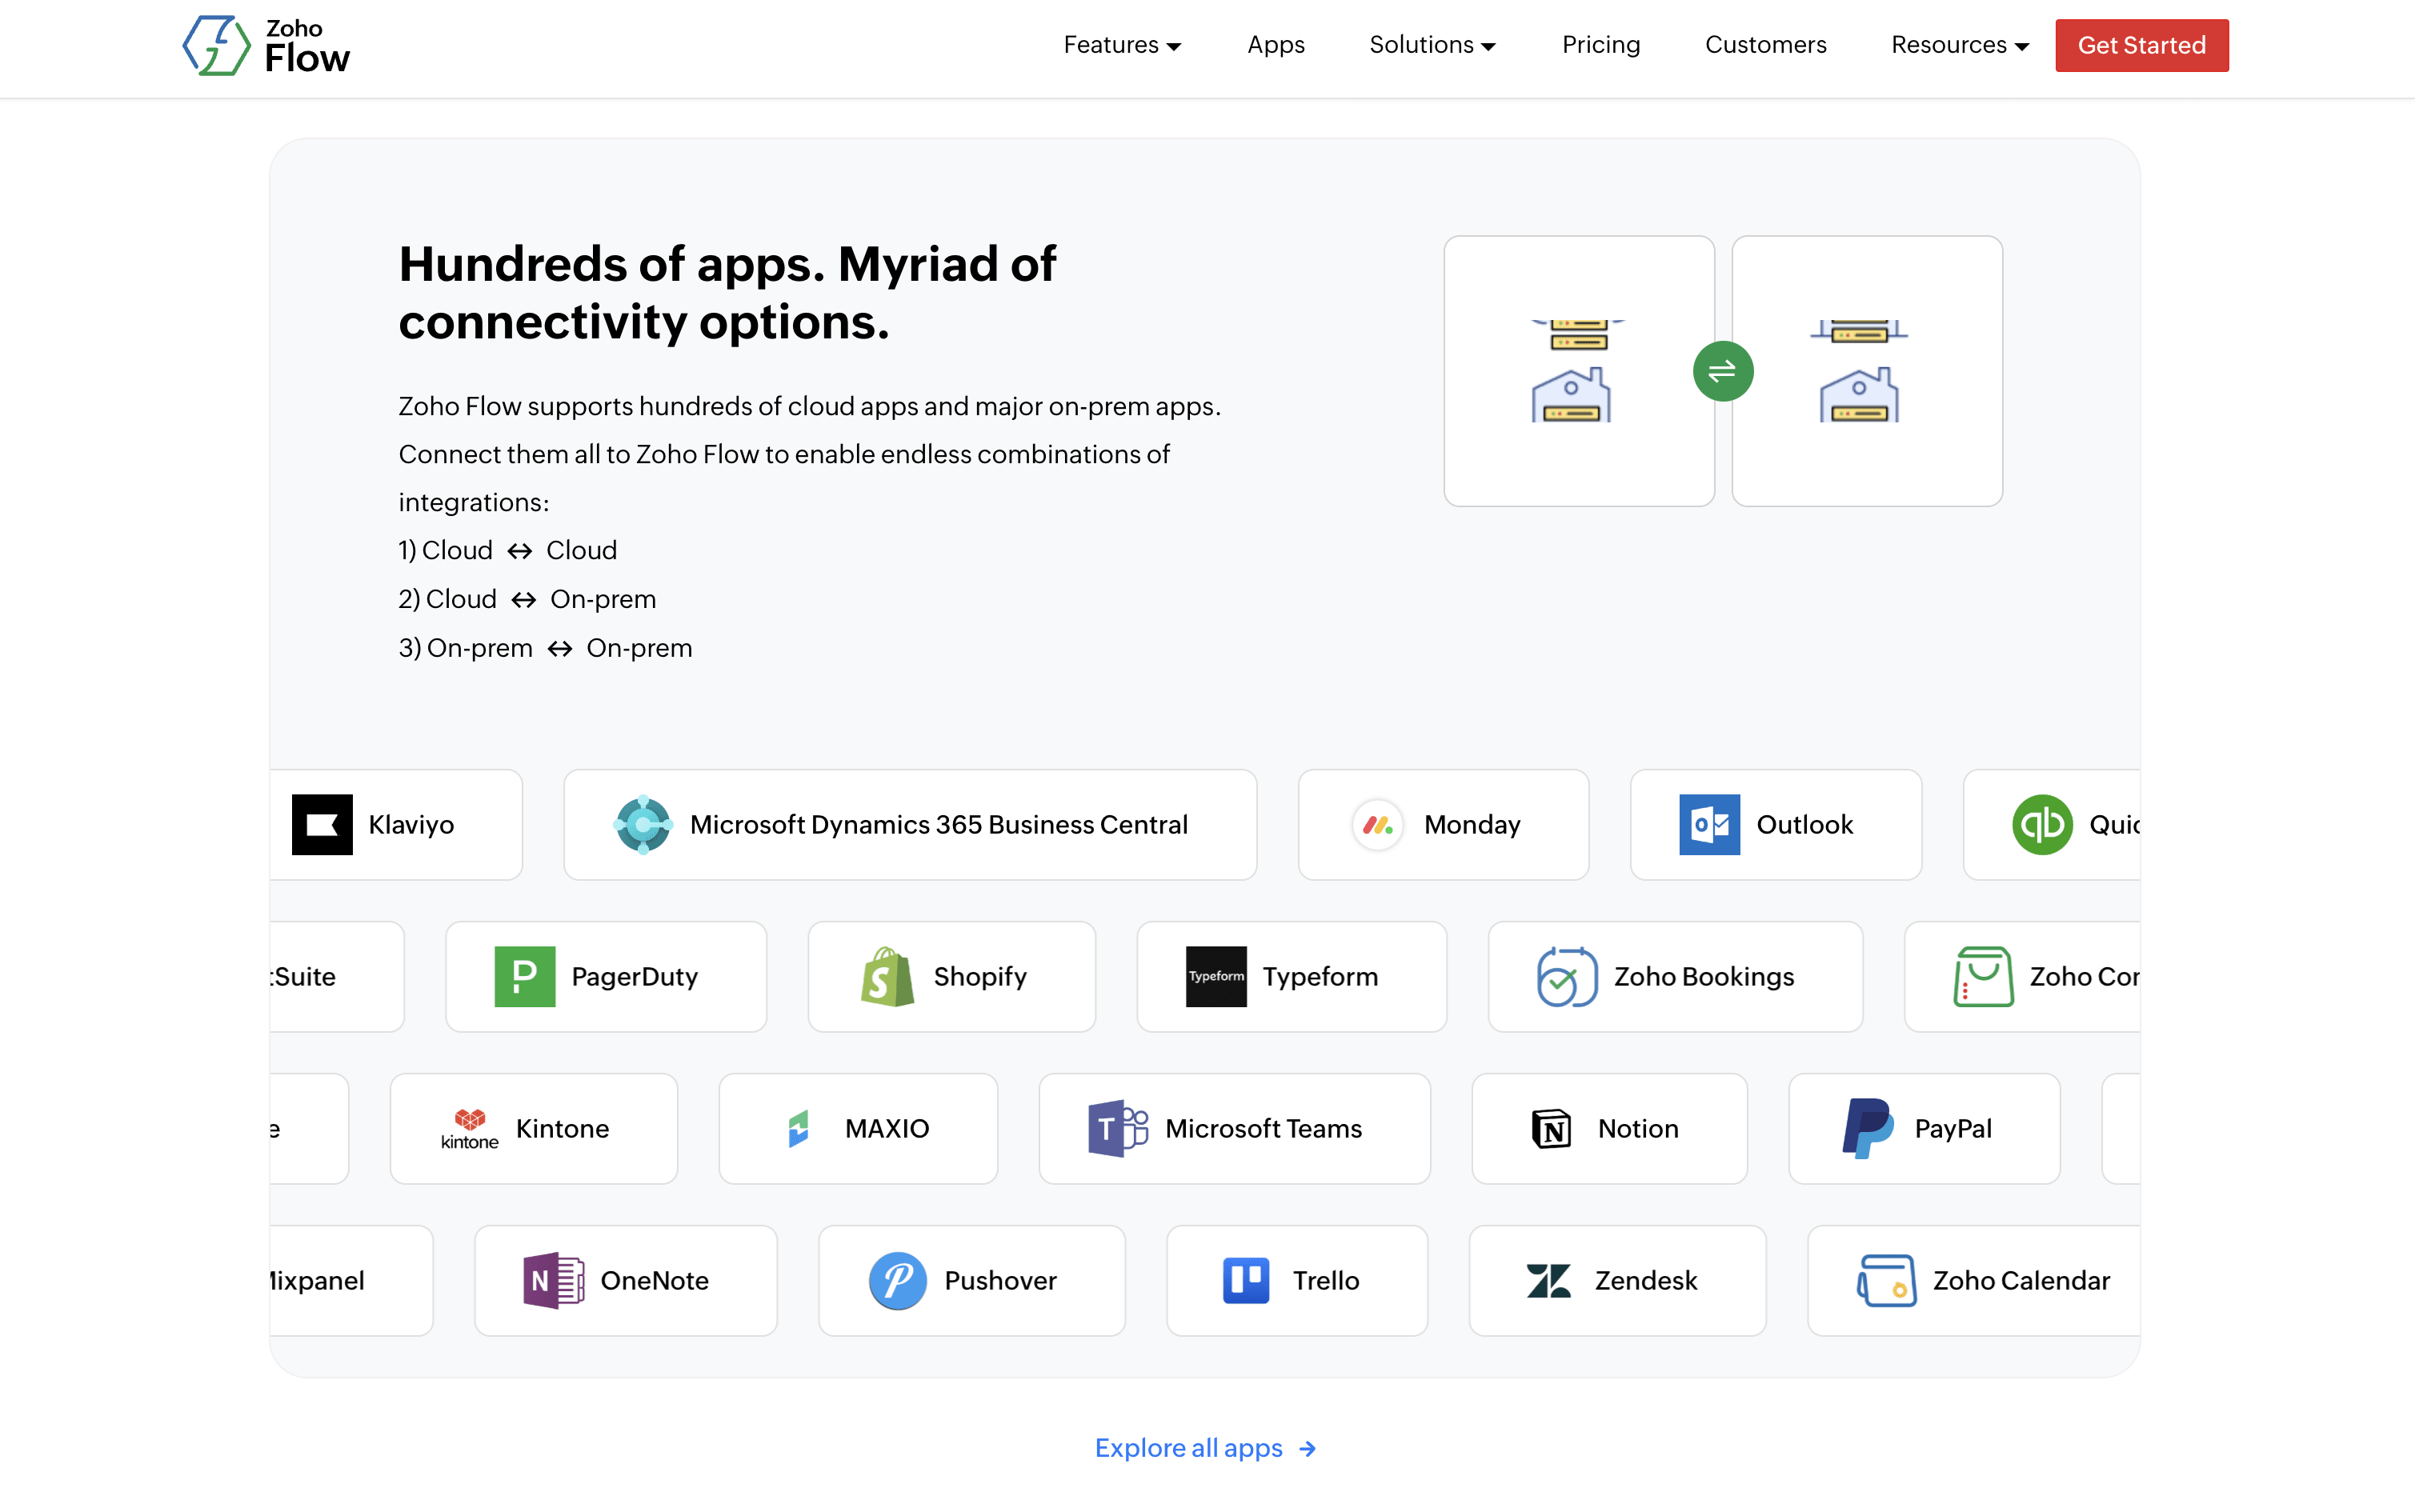The image size is (2415, 1512).
Task: Click the OneNote app icon
Action: (x=553, y=1280)
